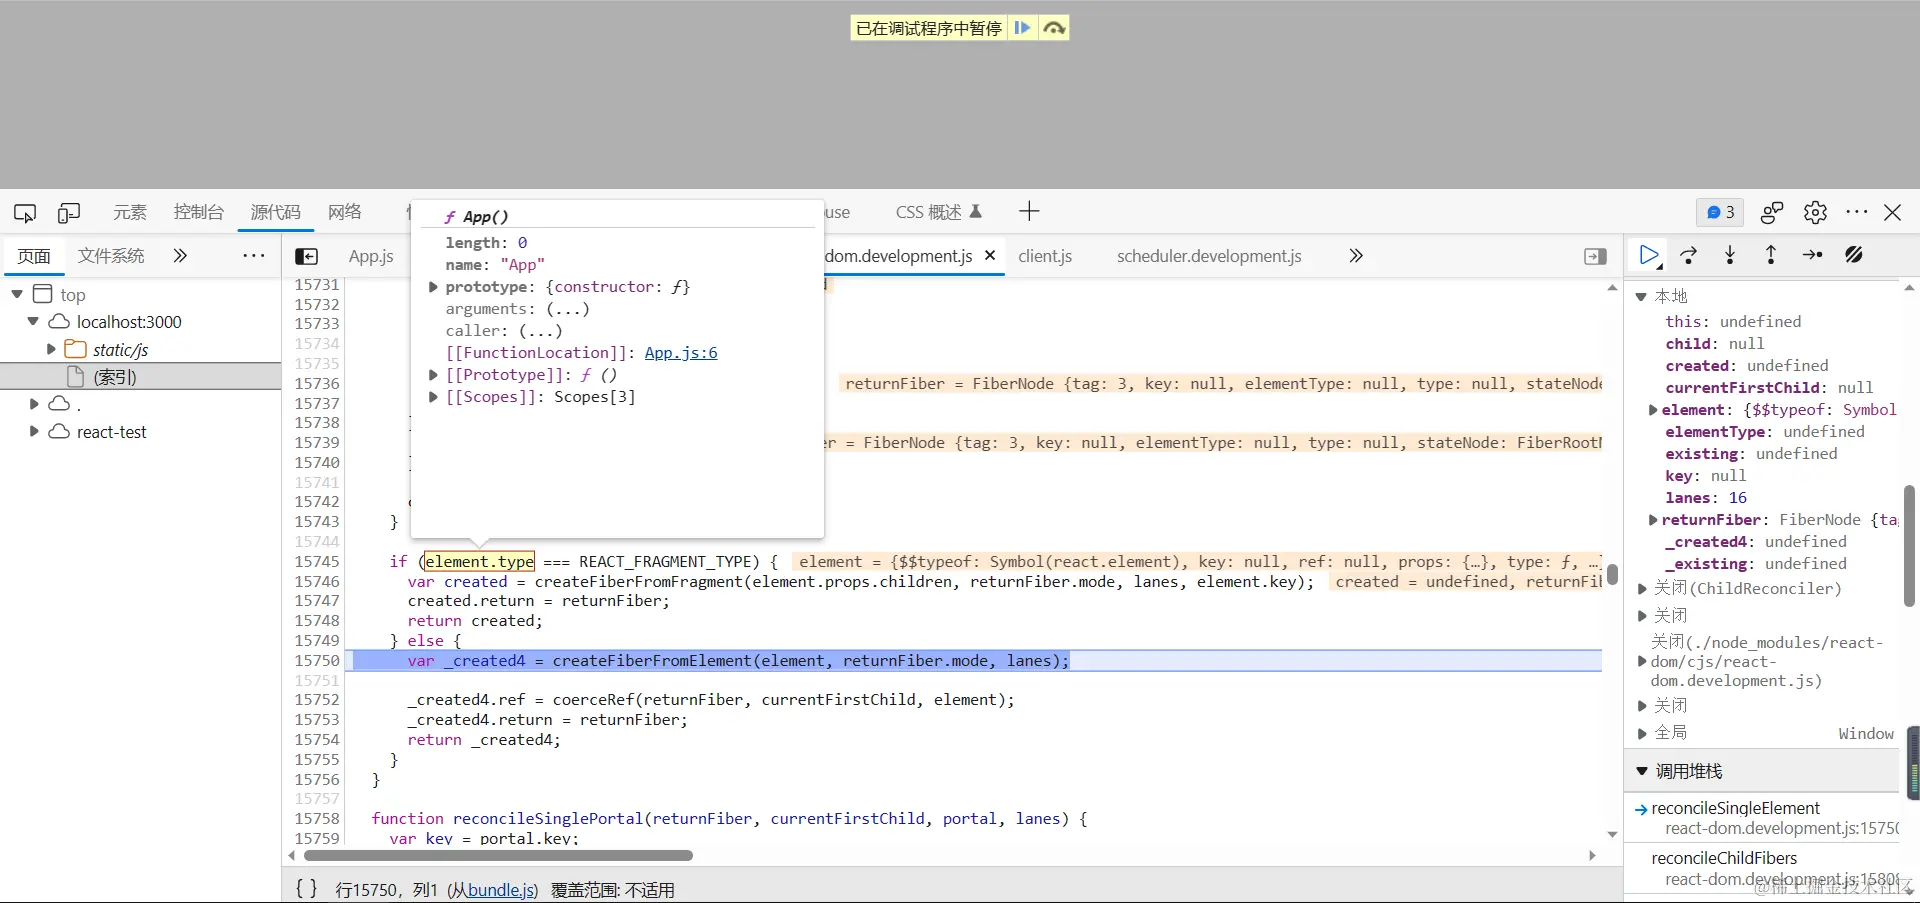Expand the 全局 scope section
Viewport: 1920px width, 903px height.
(1641, 733)
